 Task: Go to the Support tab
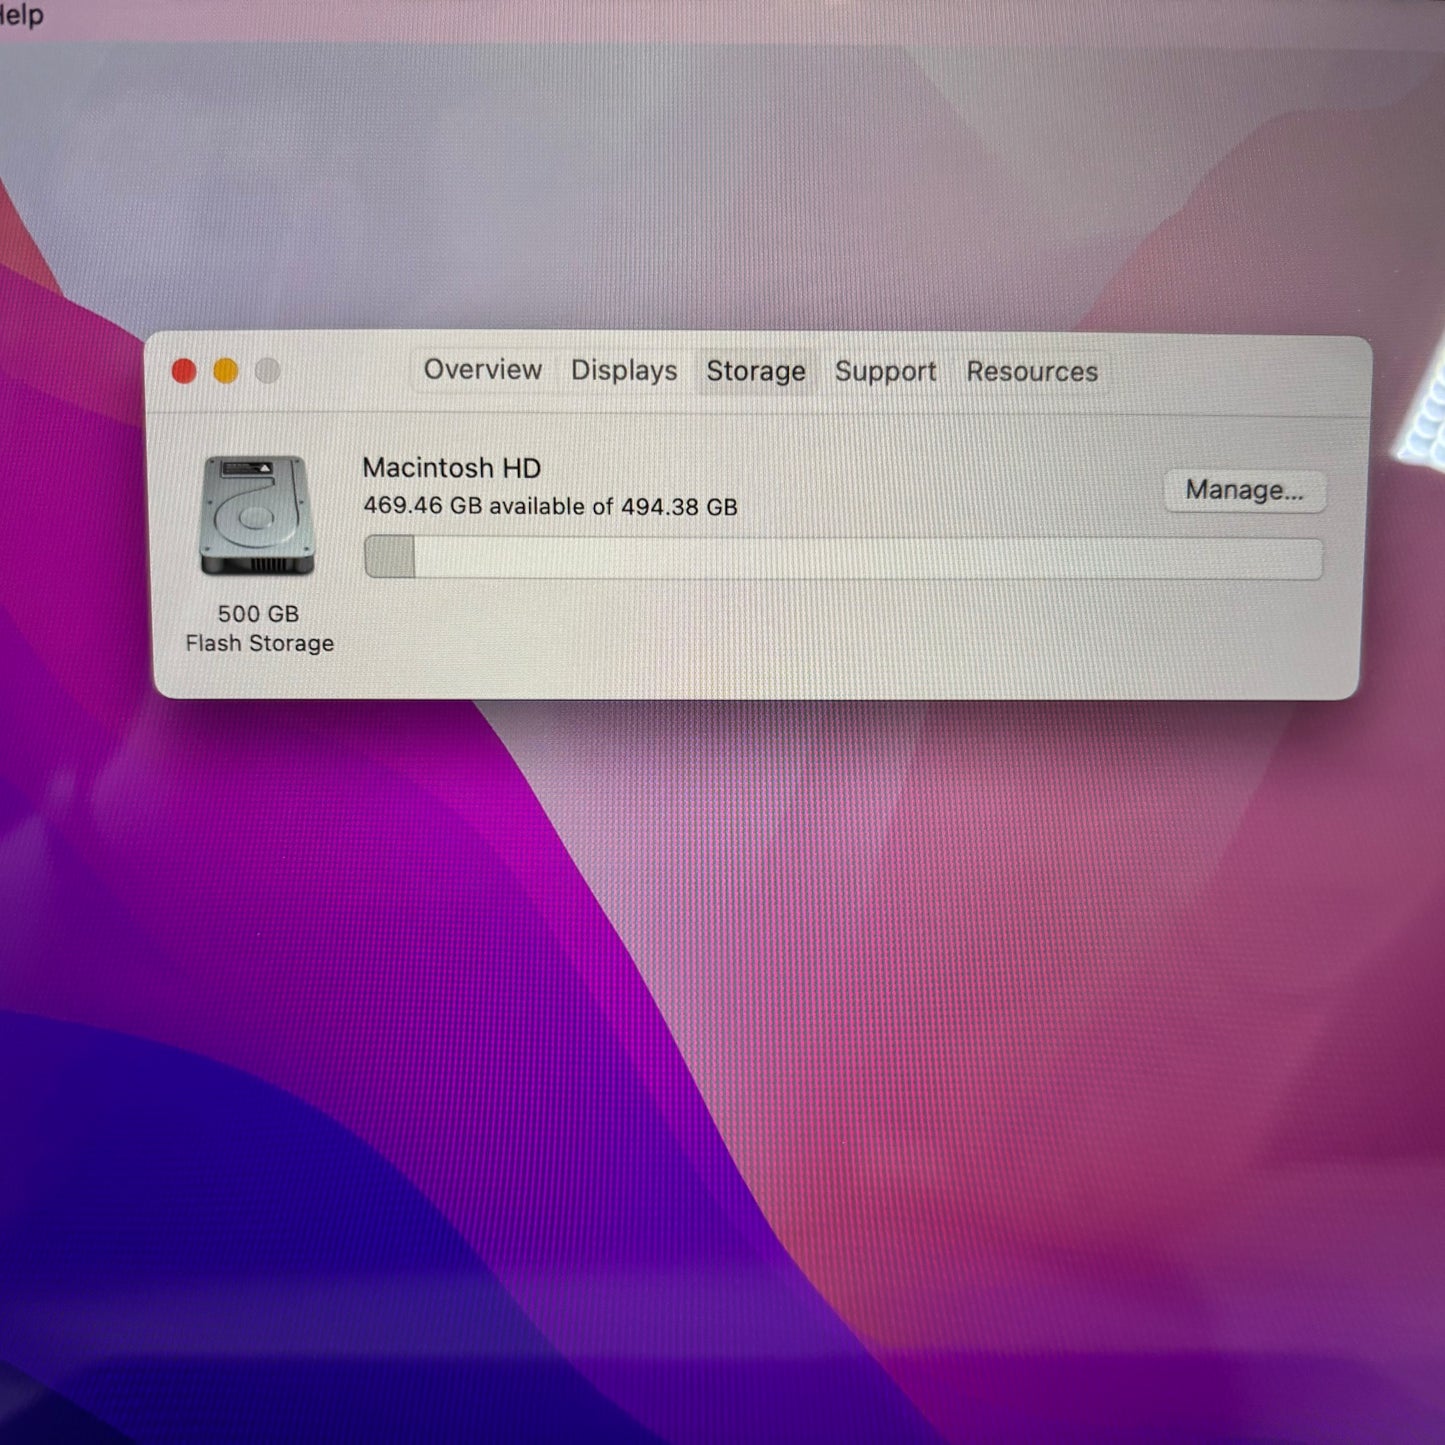click(885, 372)
